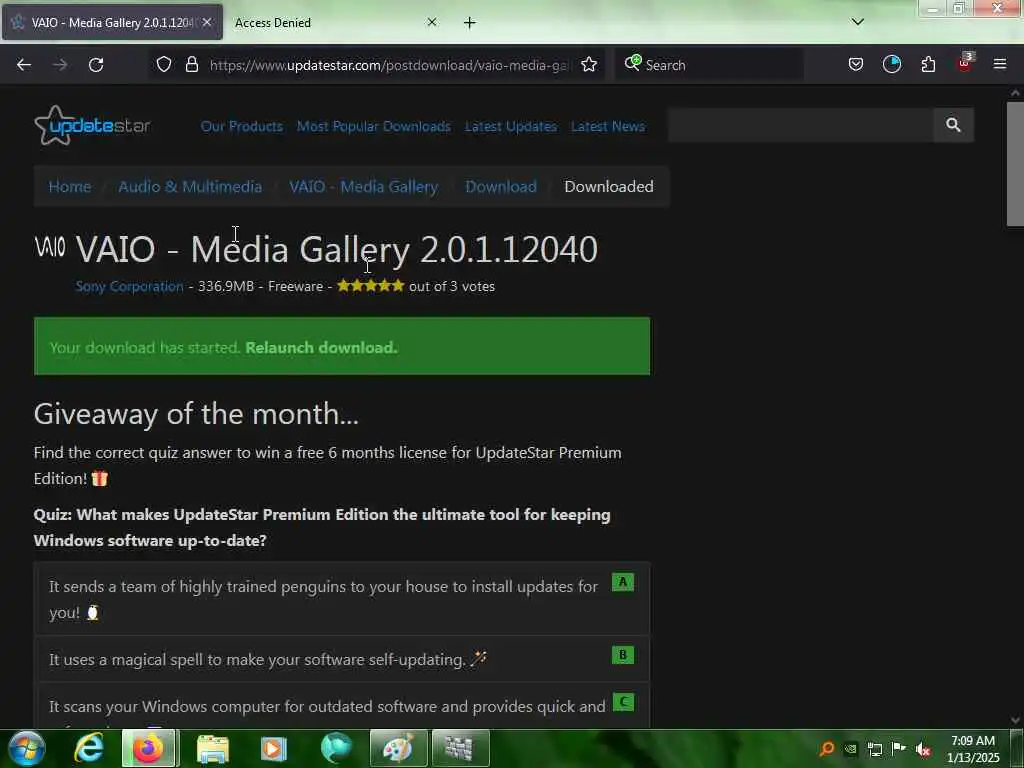This screenshot has height=768, width=1024.
Task: Click the page vertical scrollbar thumb
Action: point(1015,163)
